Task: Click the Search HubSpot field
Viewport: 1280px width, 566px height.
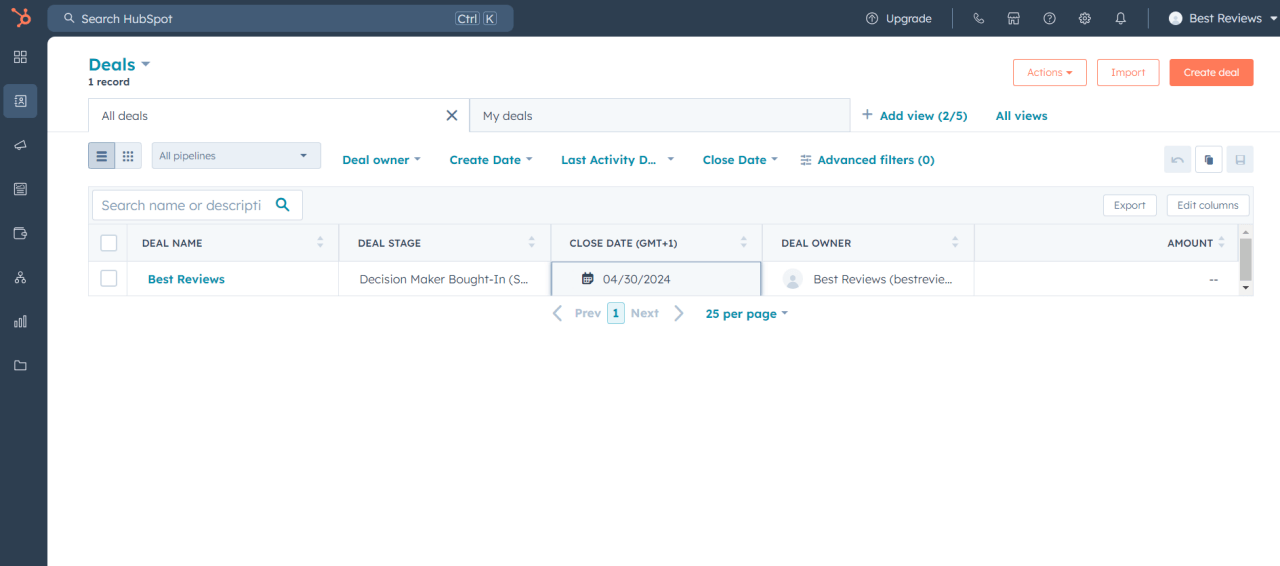Action: [280, 18]
